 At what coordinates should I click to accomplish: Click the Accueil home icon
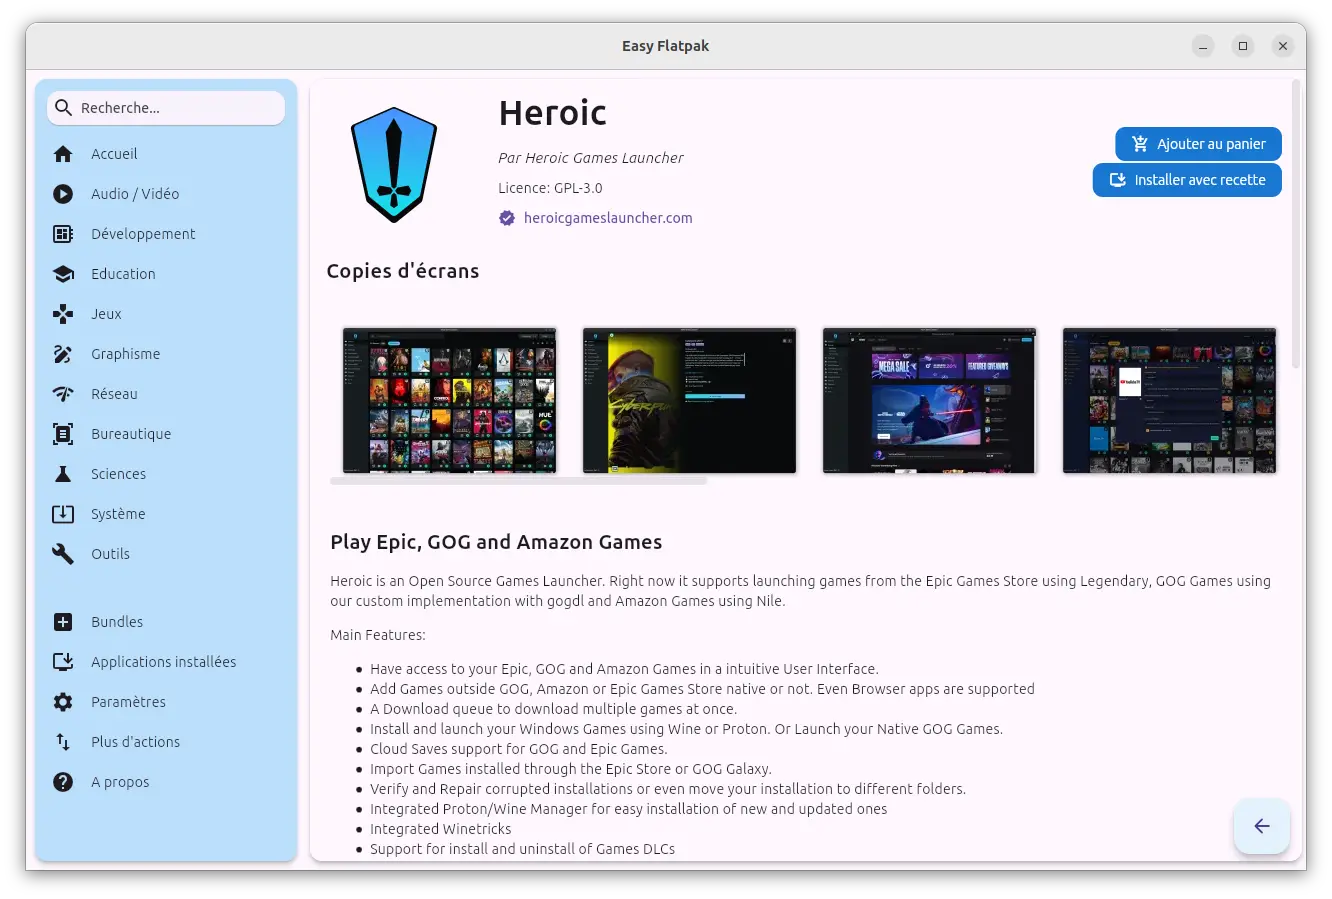63,154
